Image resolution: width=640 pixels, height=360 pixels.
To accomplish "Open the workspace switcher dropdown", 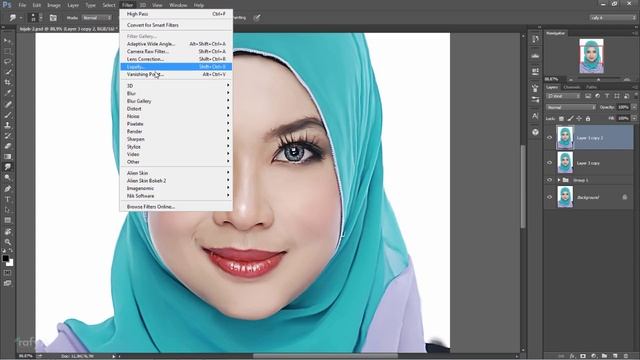I will [x=613, y=18].
